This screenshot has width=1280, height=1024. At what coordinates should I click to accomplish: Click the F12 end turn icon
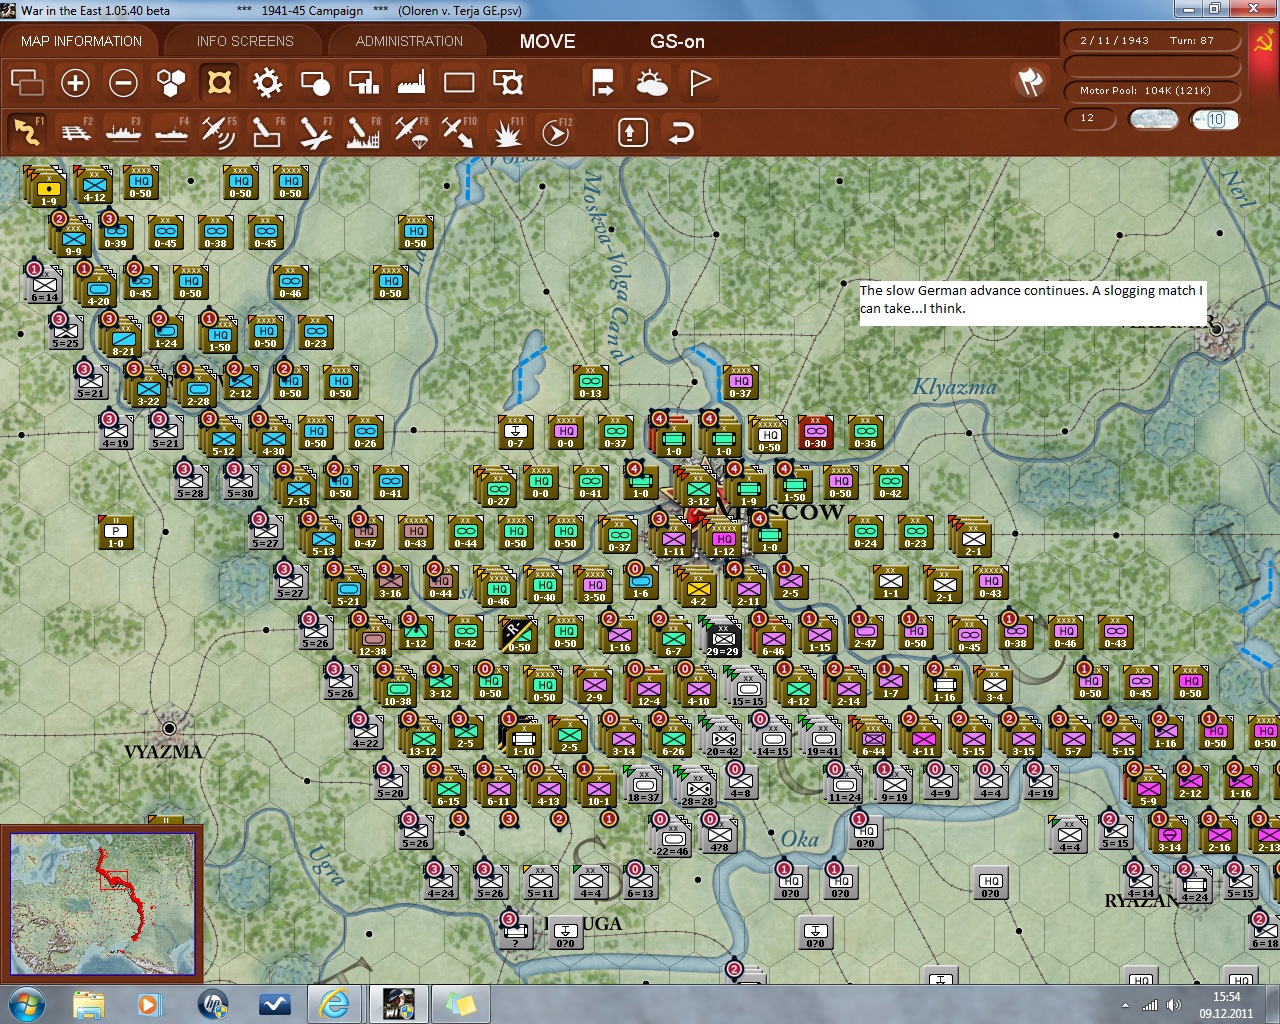pos(556,132)
